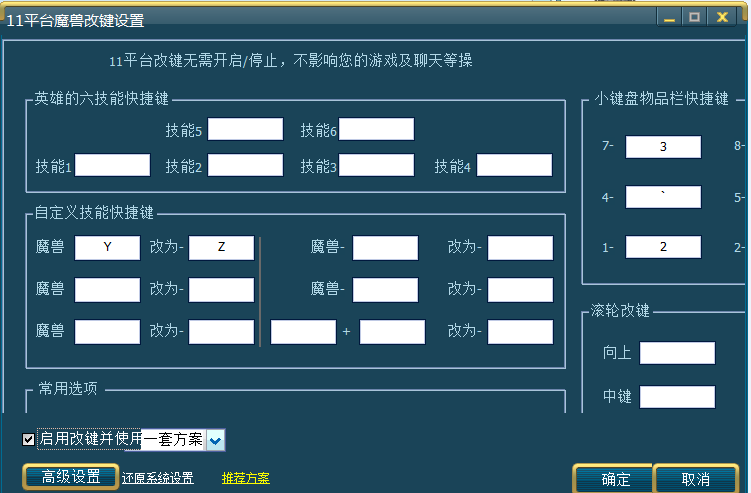Click the 技能5 hotkey input field
This screenshot has width=751, height=493.
pos(245,129)
